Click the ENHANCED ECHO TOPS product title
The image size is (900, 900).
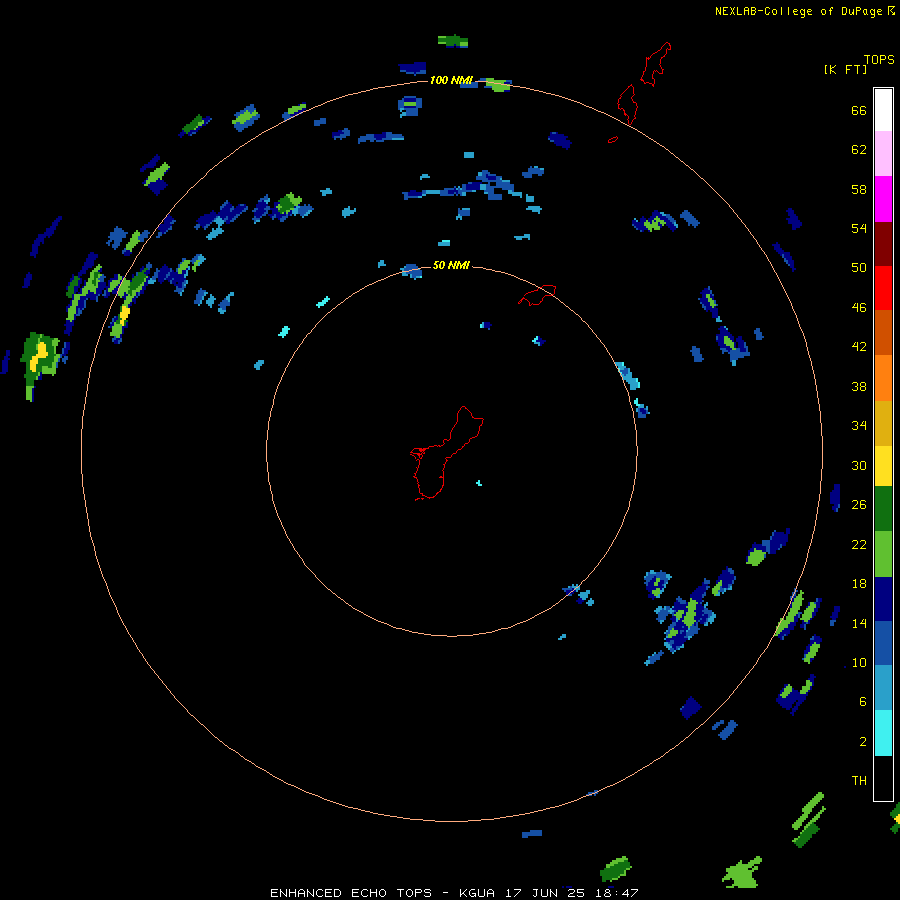[351, 893]
